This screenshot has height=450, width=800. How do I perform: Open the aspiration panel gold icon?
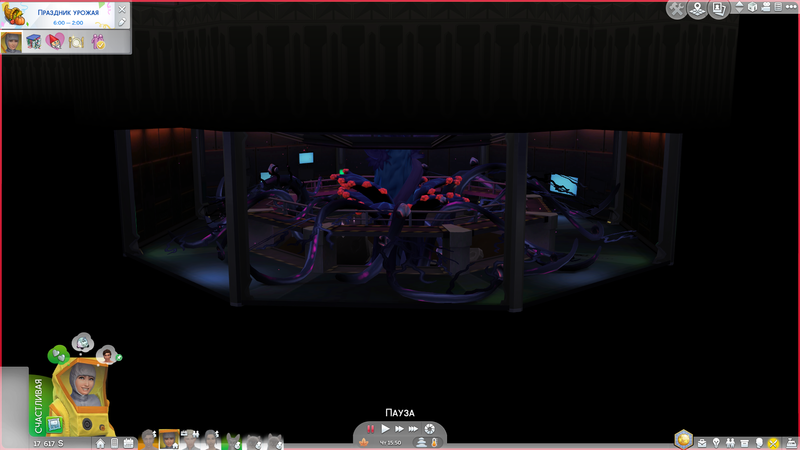click(x=684, y=438)
